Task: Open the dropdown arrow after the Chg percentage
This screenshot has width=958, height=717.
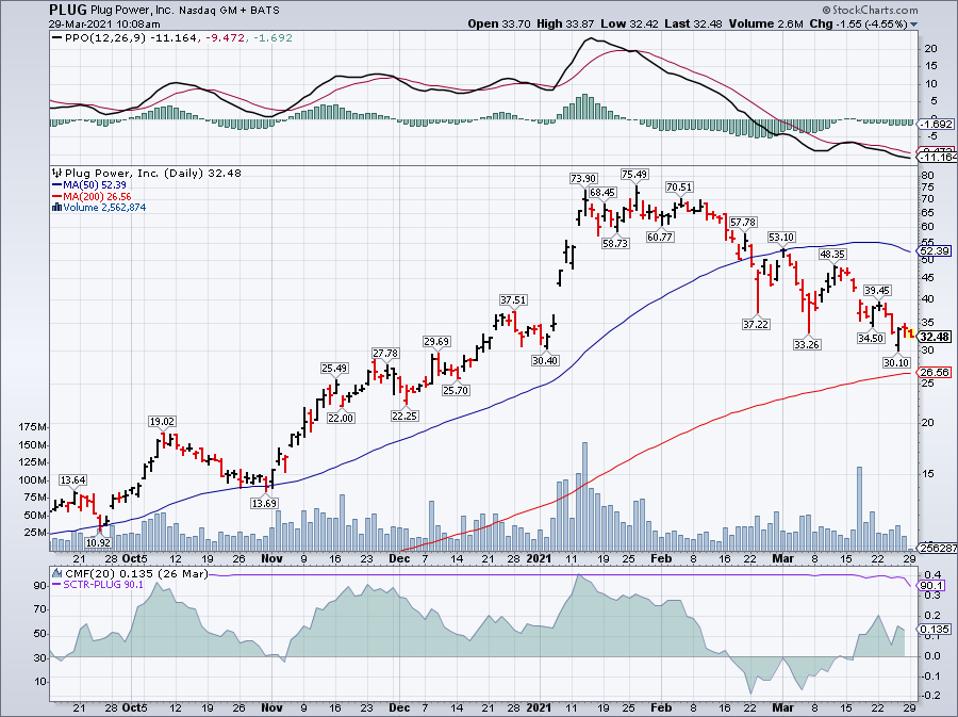Action: coord(914,24)
